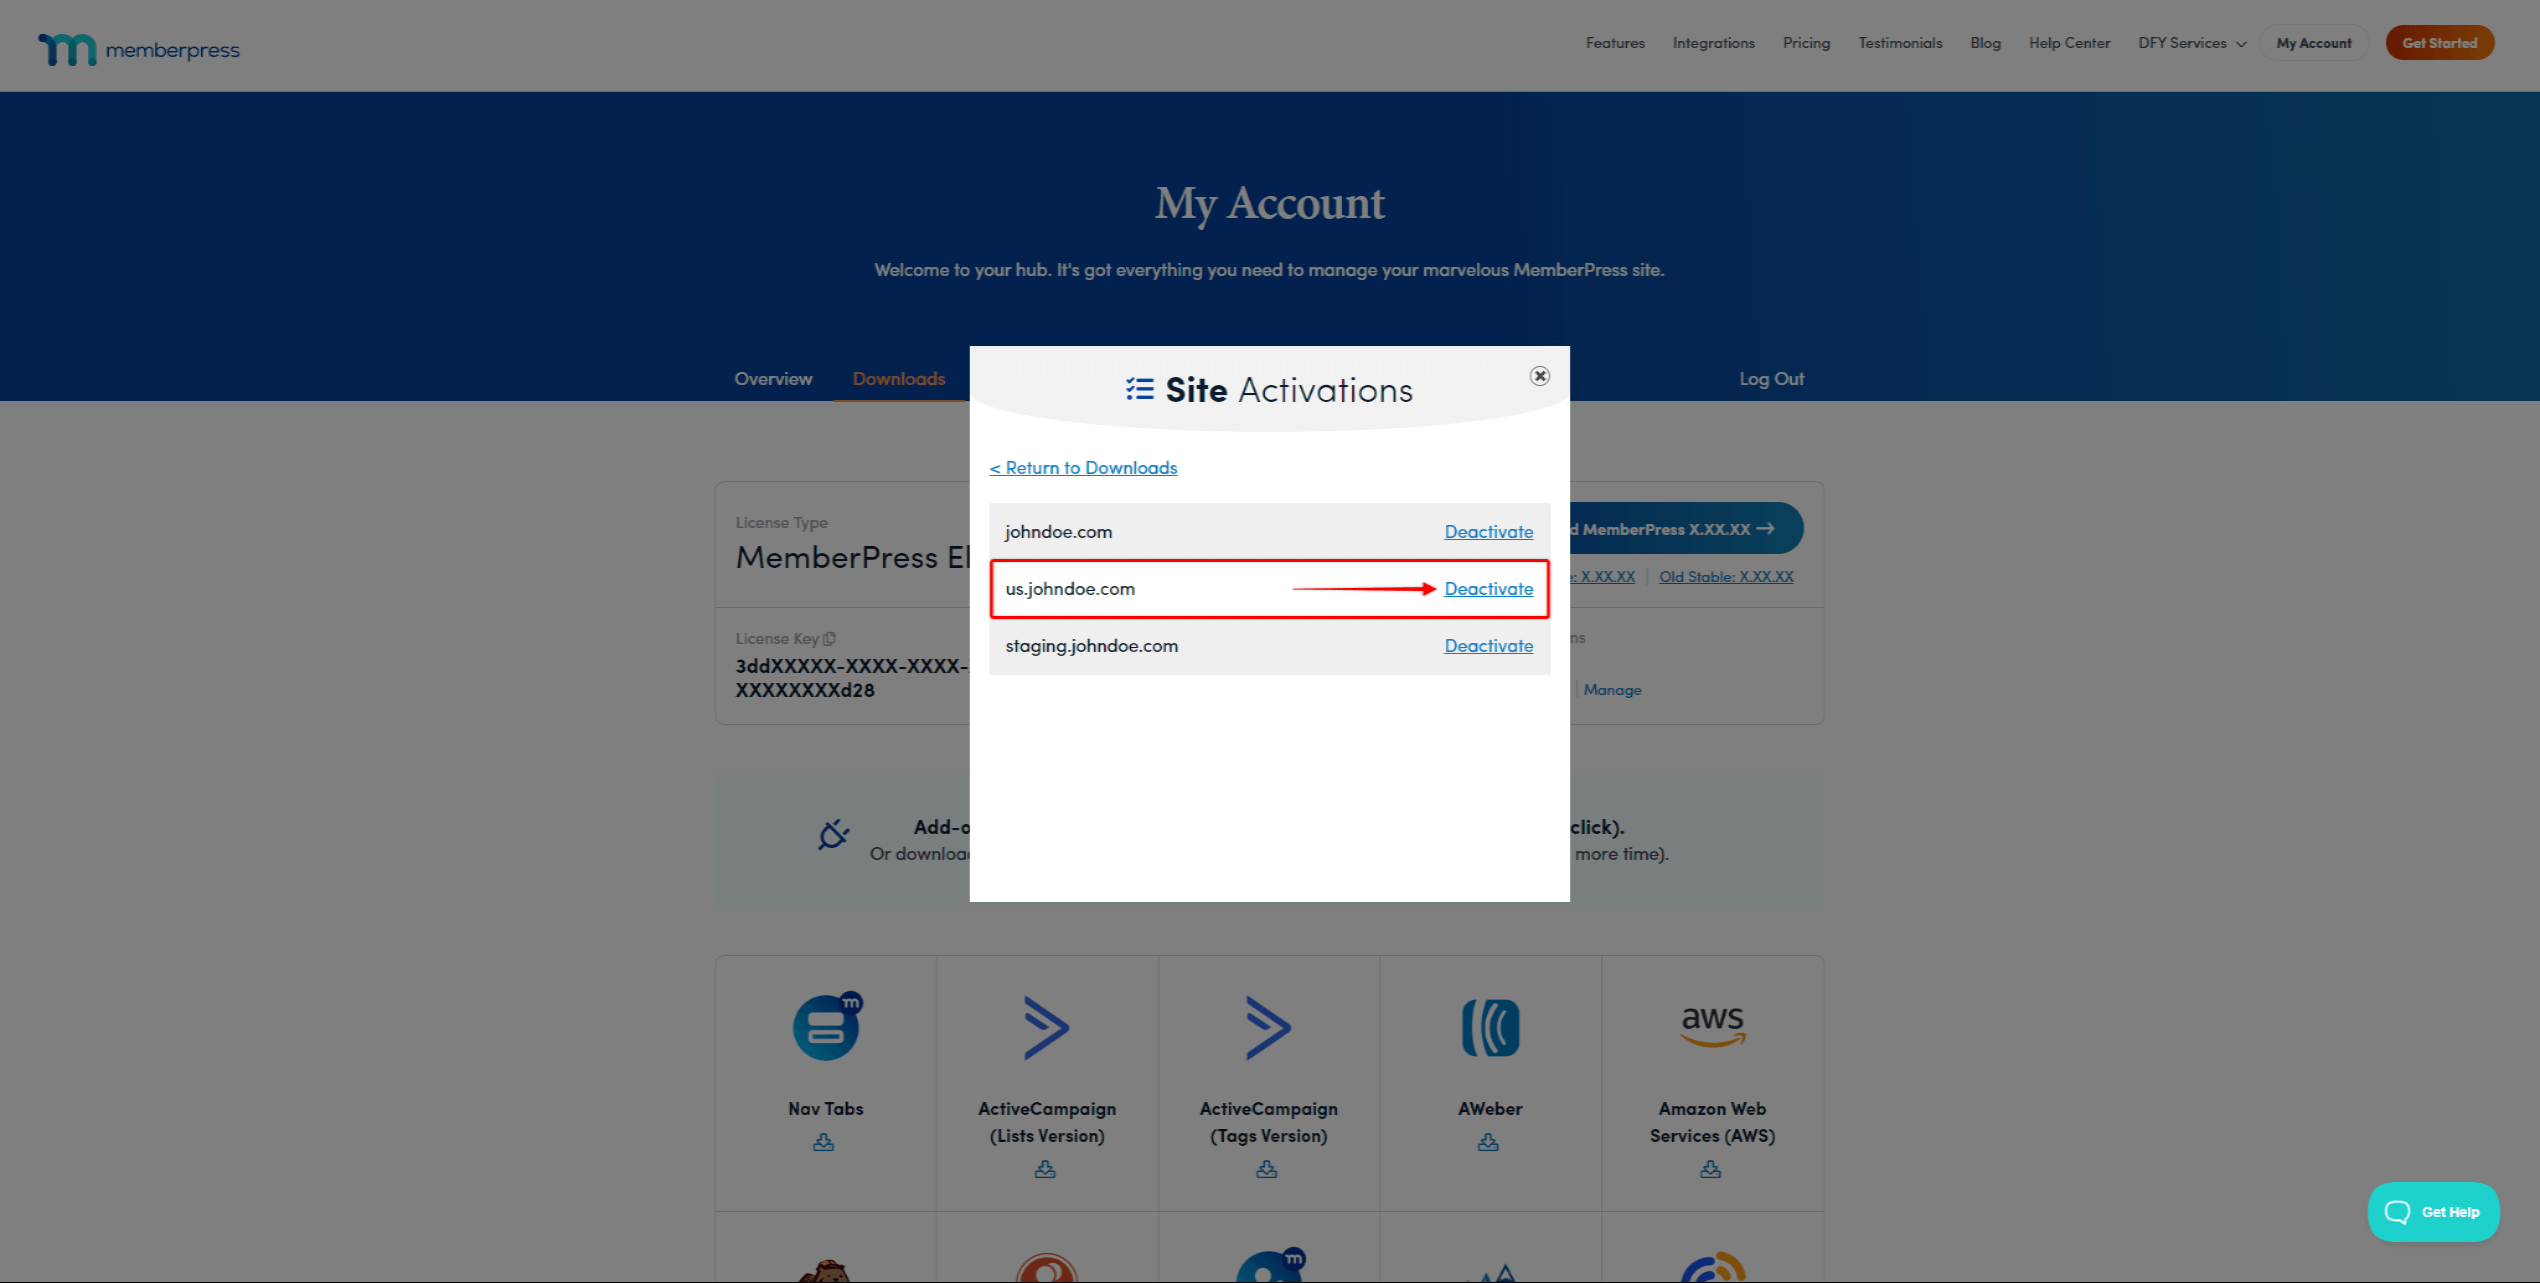Click johndoe.com domain text
This screenshot has width=2540, height=1283.
pyautogui.click(x=1058, y=532)
